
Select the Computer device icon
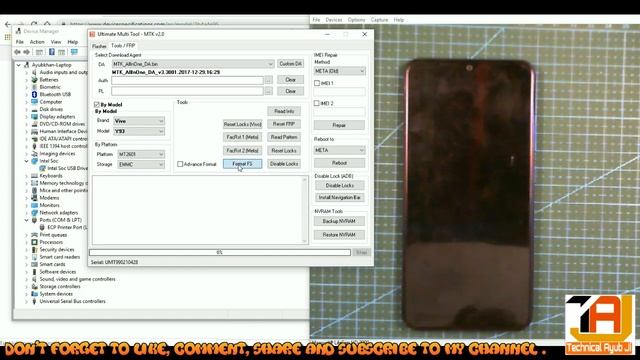pos(35,102)
